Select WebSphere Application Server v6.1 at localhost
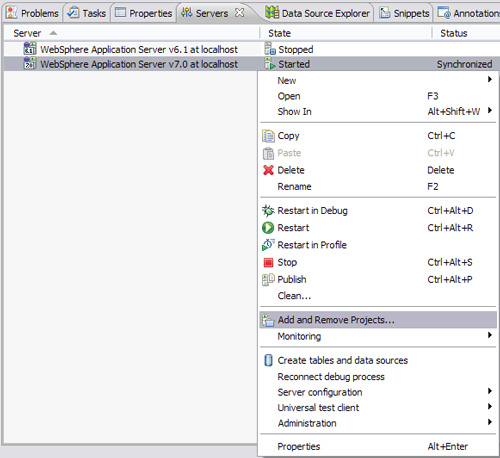The image size is (500, 458). tap(139, 49)
